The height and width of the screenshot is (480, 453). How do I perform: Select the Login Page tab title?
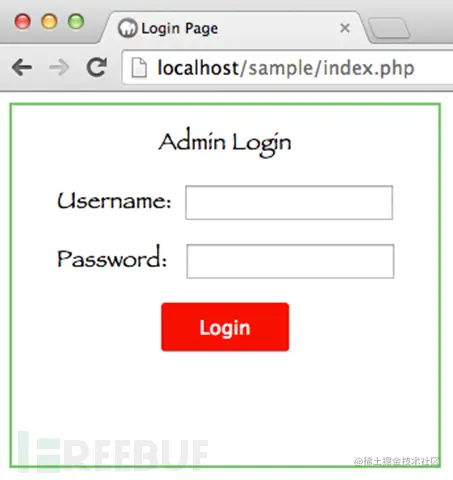pos(180,29)
